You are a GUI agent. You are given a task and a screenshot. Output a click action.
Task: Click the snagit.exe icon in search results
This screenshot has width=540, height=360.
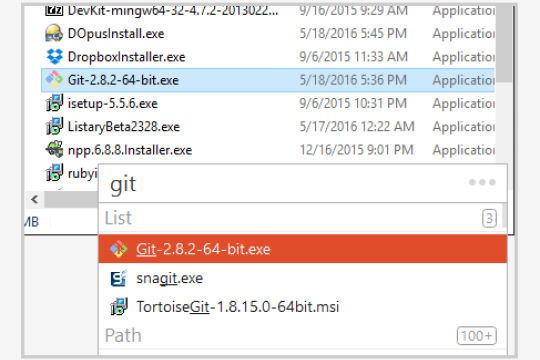tap(119, 278)
